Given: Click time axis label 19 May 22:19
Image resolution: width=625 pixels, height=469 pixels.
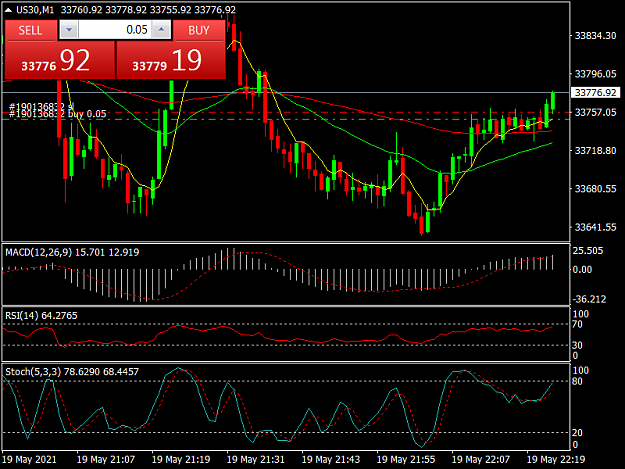Looking at the screenshot, I should [x=556, y=459].
